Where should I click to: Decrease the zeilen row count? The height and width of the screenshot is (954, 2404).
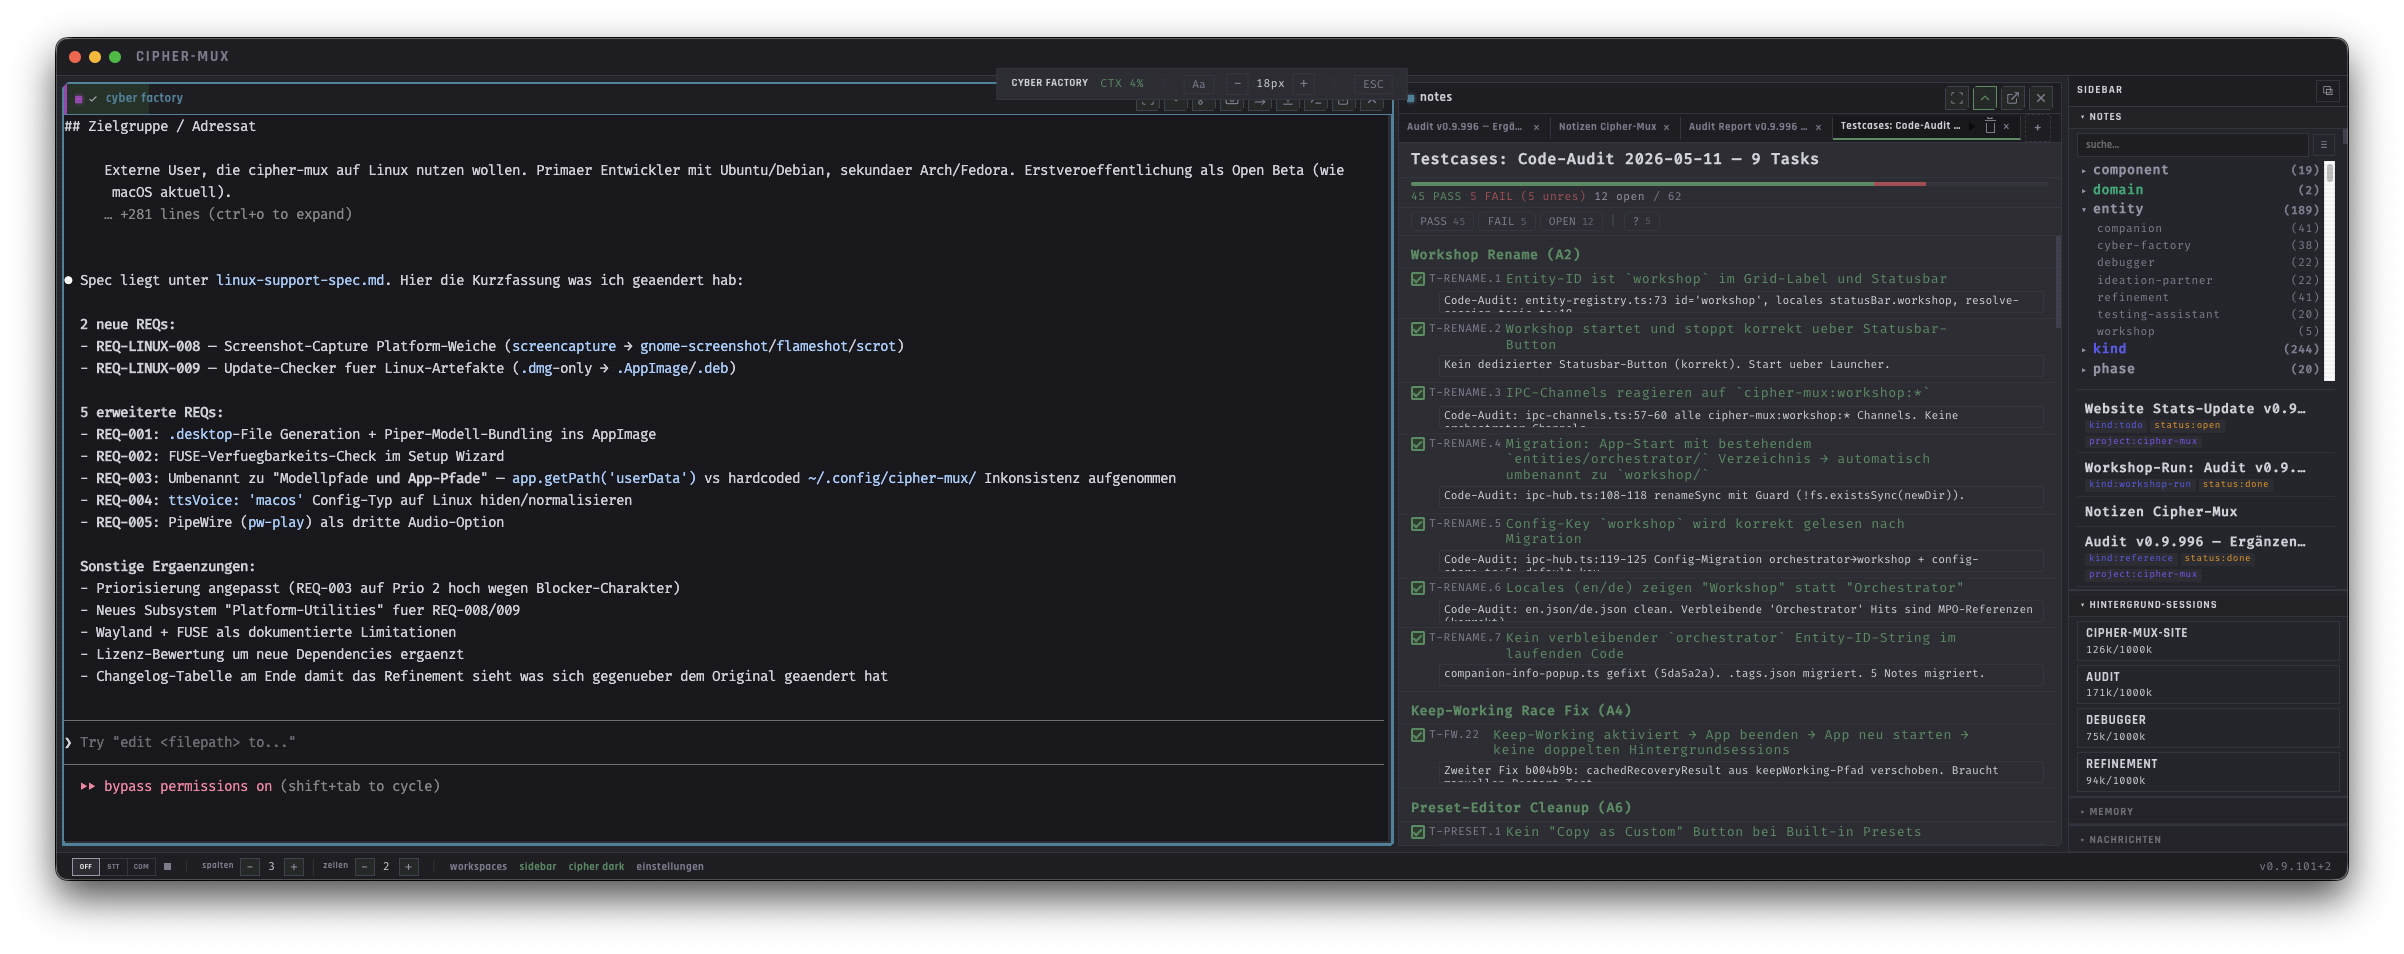[x=365, y=867]
